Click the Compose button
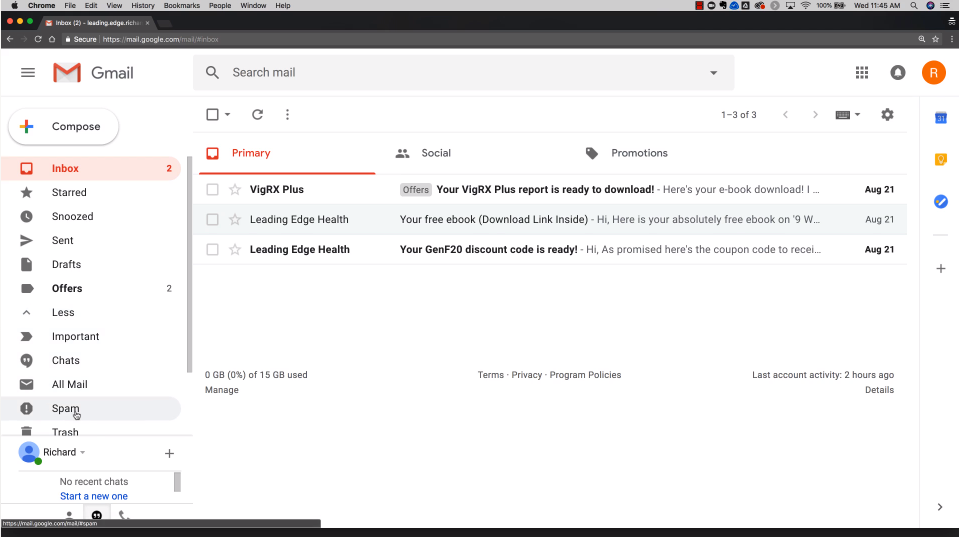This screenshot has width=959, height=537. point(64,127)
